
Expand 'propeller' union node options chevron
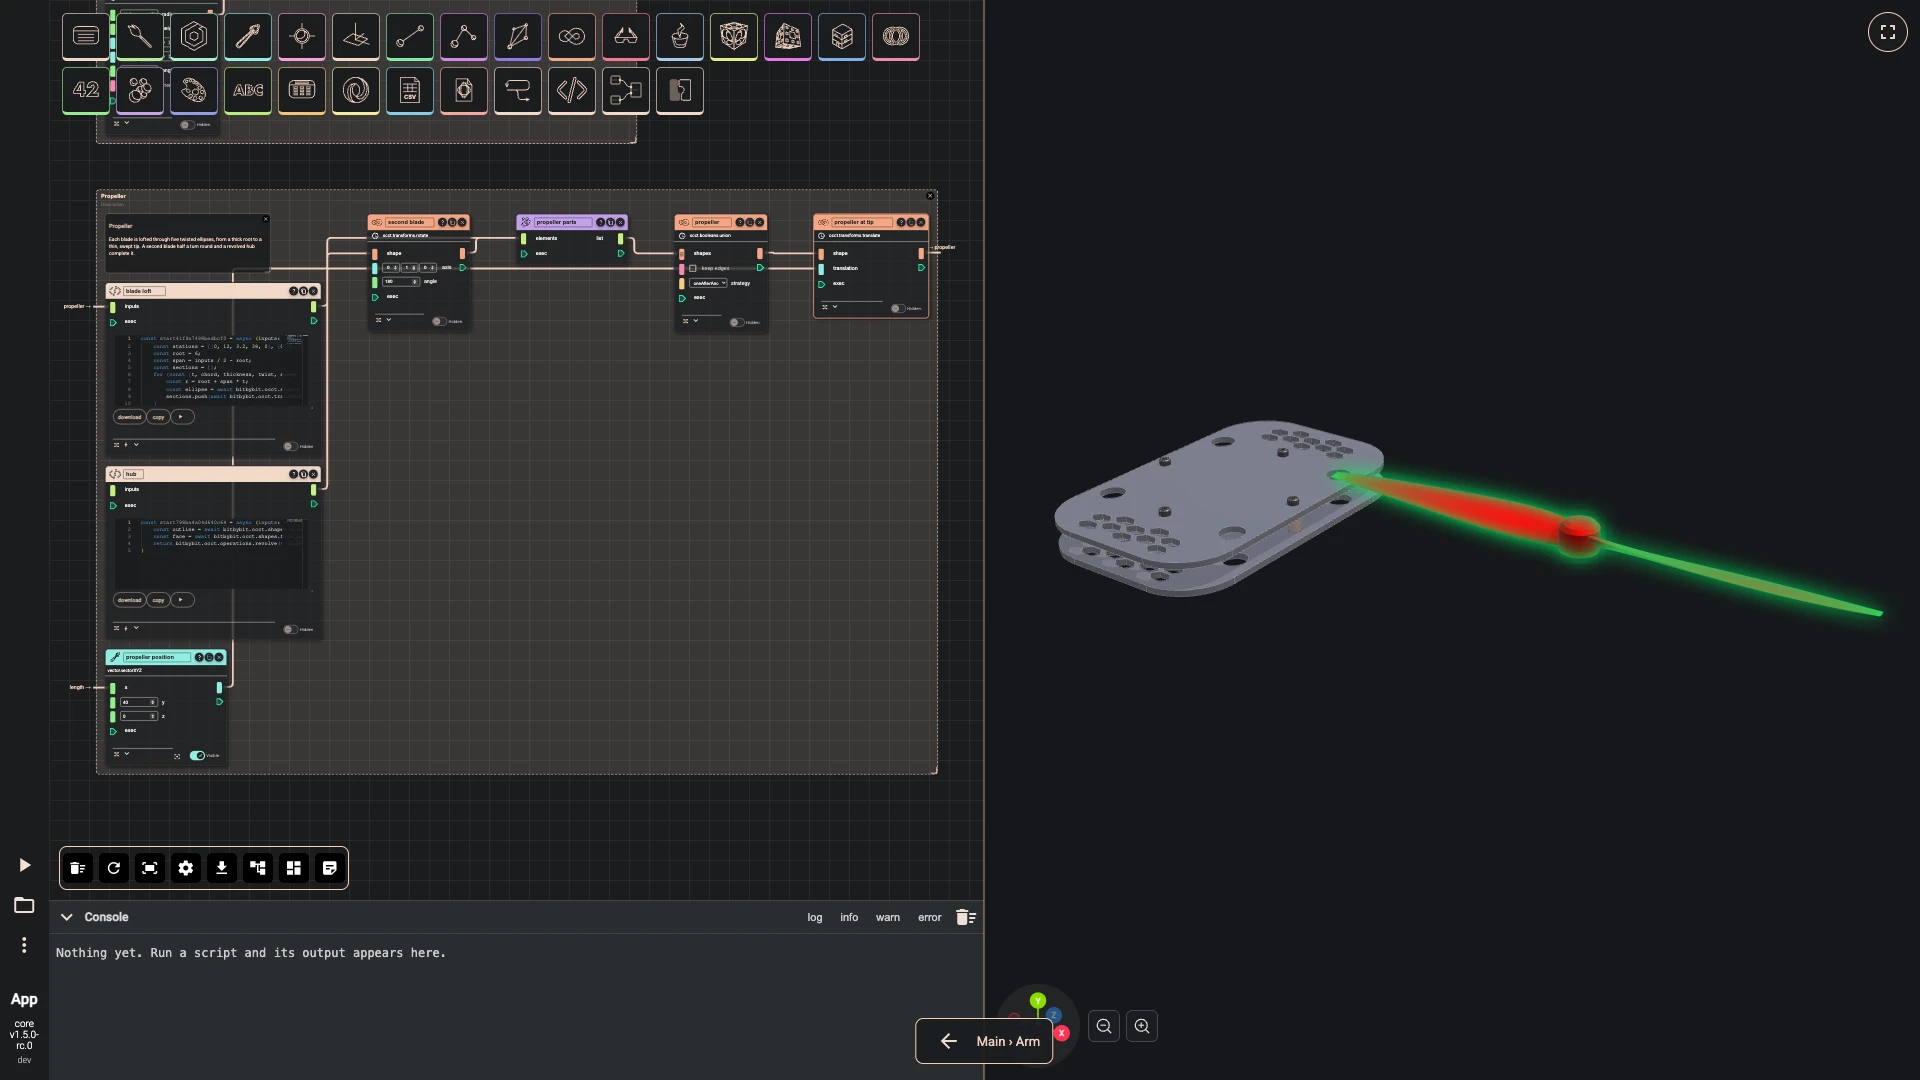pos(695,321)
